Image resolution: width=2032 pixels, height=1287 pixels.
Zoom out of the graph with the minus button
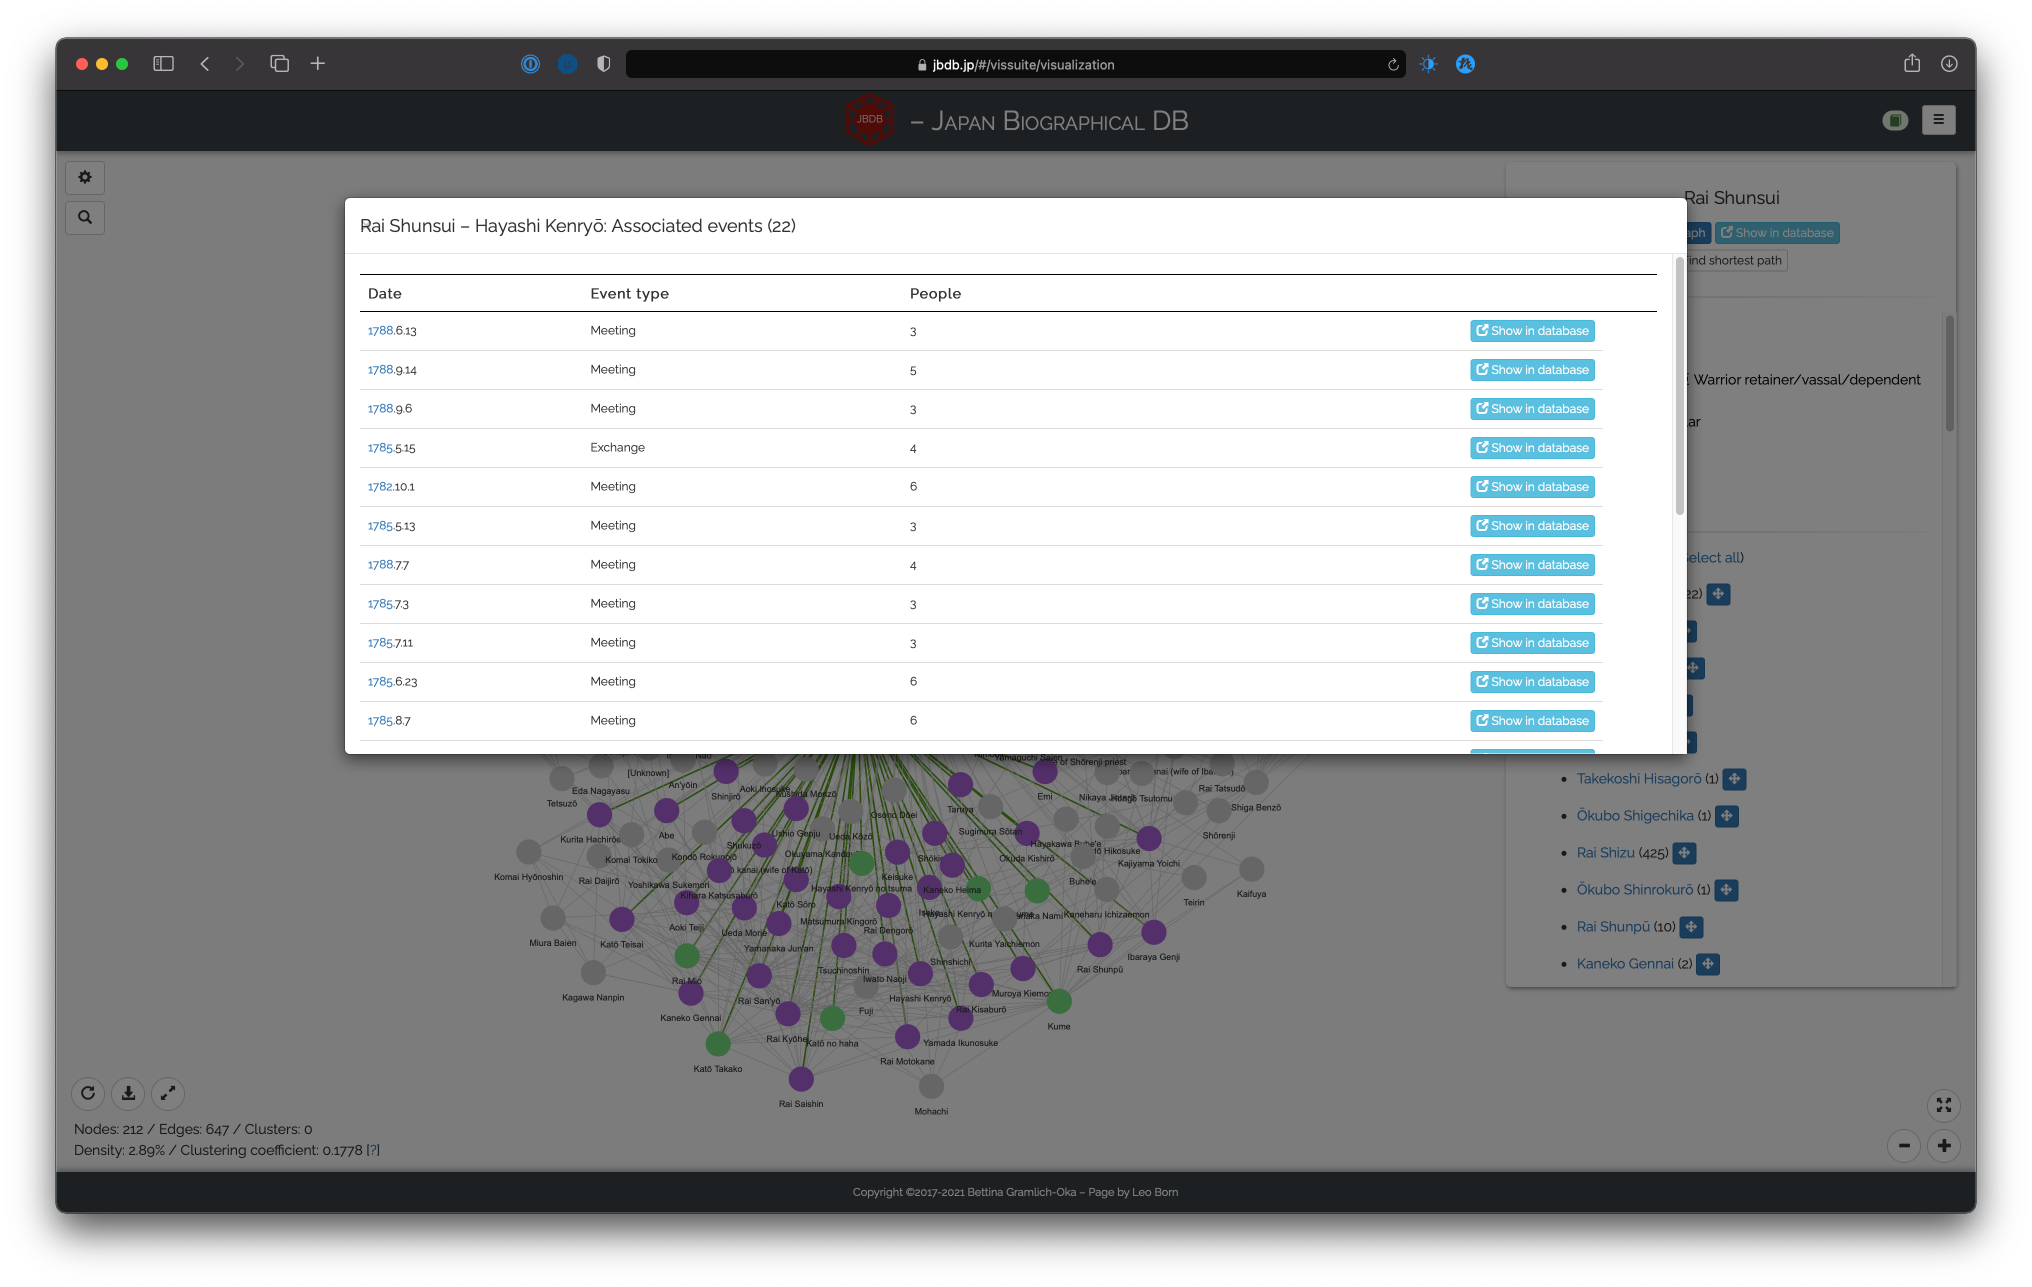tap(1903, 1146)
